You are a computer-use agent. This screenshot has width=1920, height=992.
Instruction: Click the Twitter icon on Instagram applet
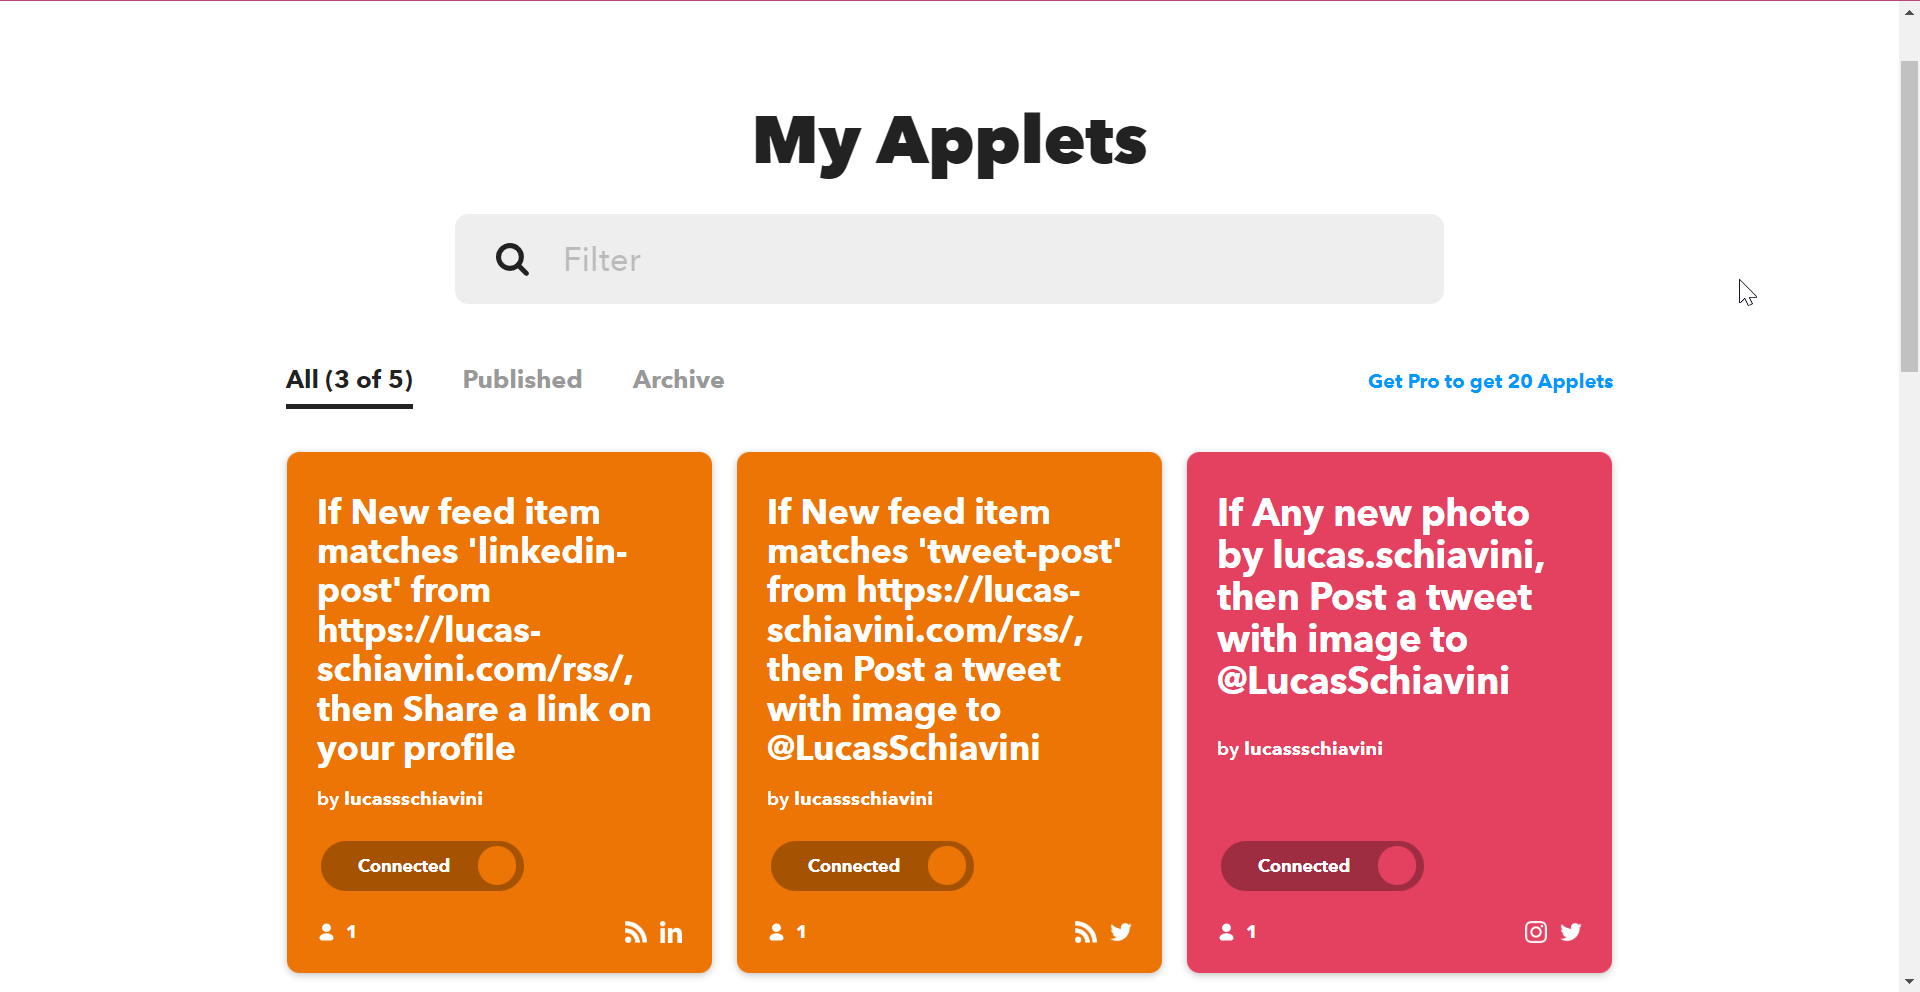(1571, 932)
